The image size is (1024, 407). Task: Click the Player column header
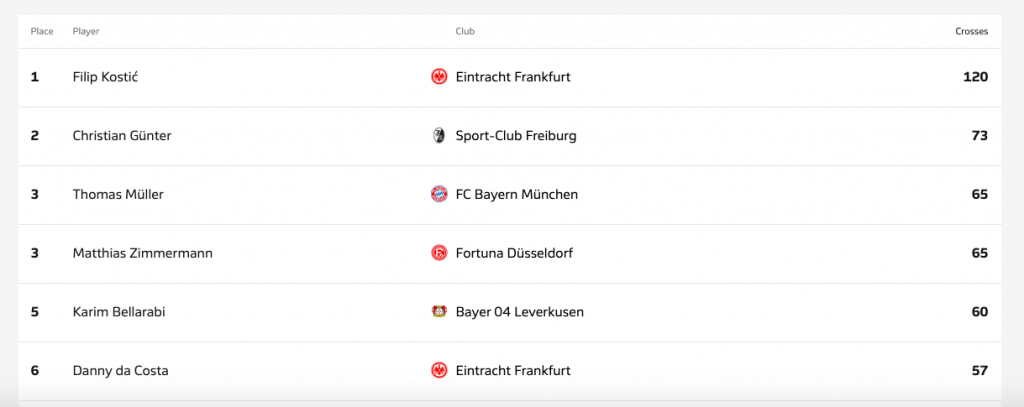86,31
